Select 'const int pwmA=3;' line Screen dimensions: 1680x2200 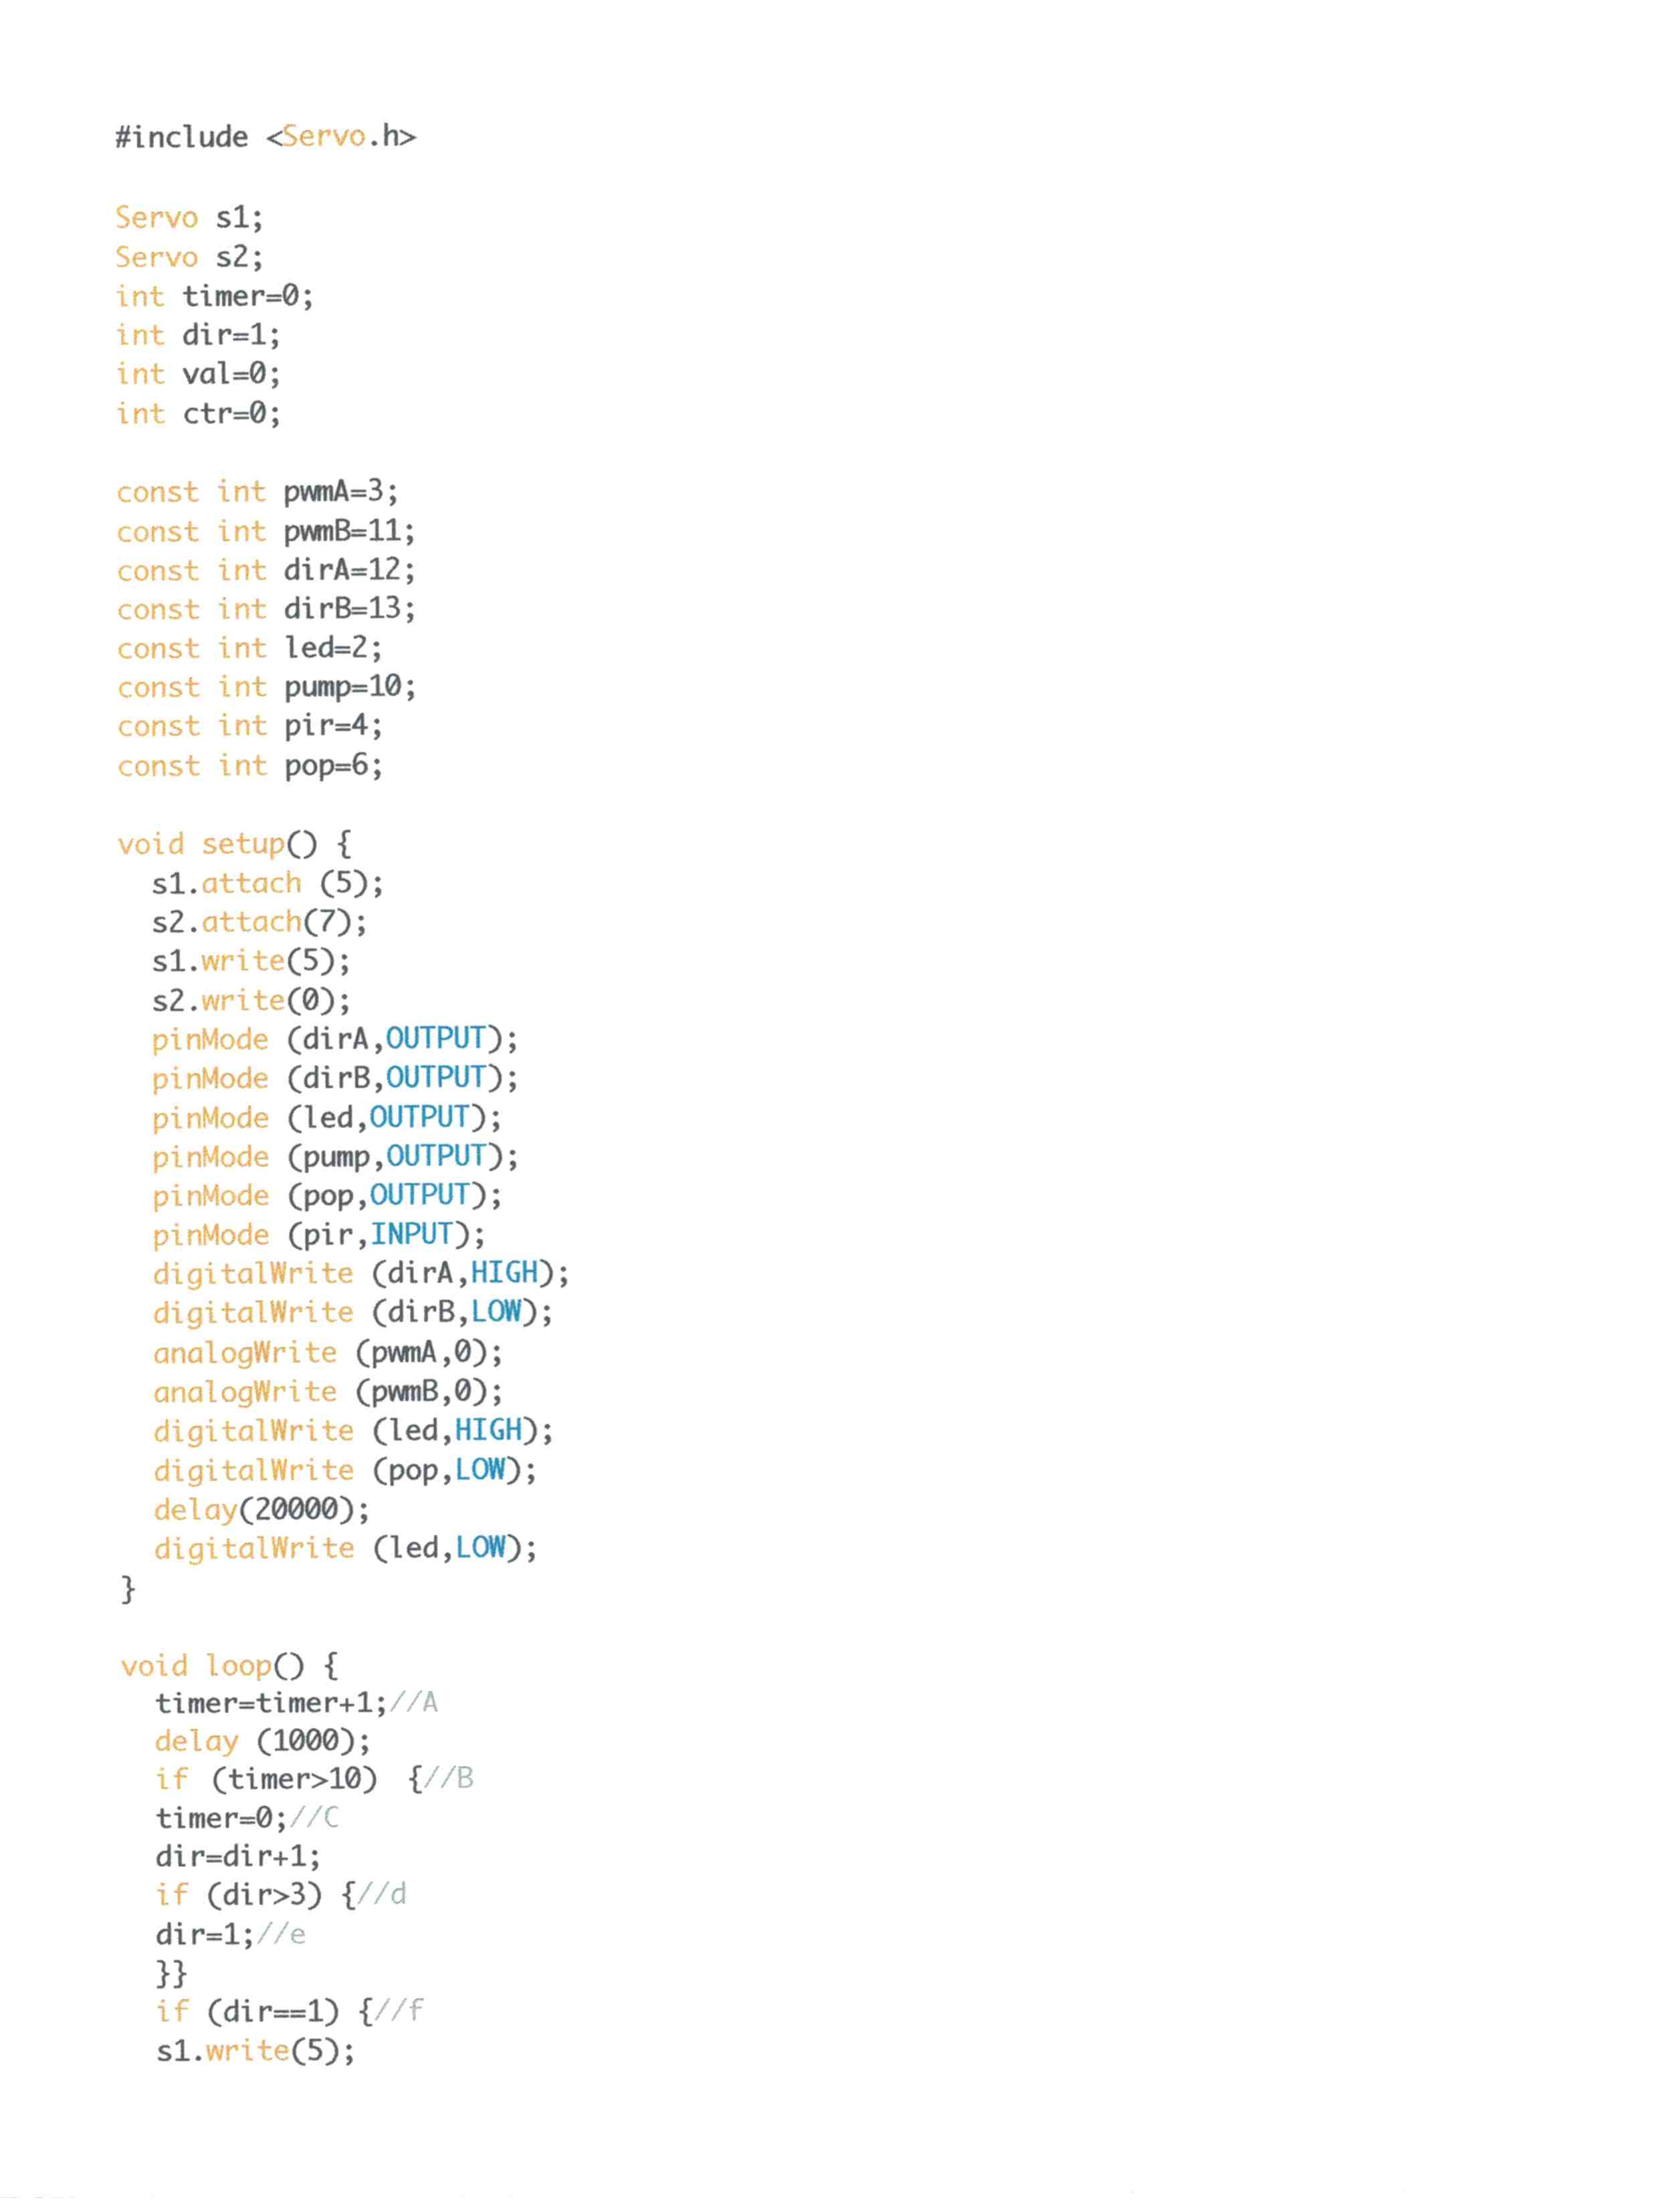pos(257,492)
